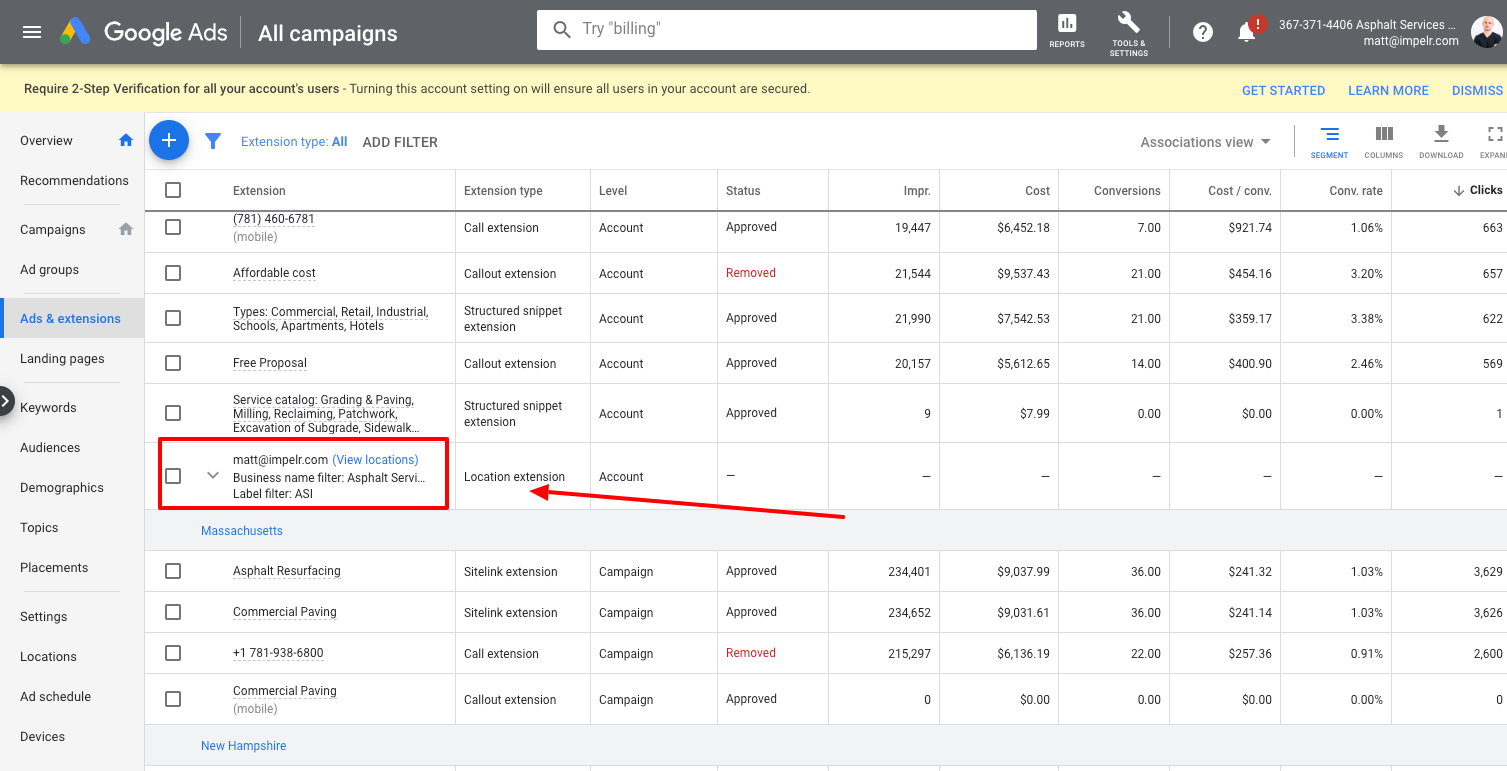This screenshot has width=1507, height=771.
Task: Expand the collapsed side panel arrow
Action: tap(6, 401)
